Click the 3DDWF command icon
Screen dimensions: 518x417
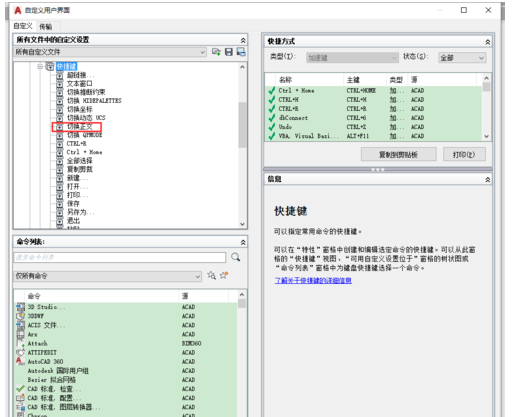coord(20,316)
